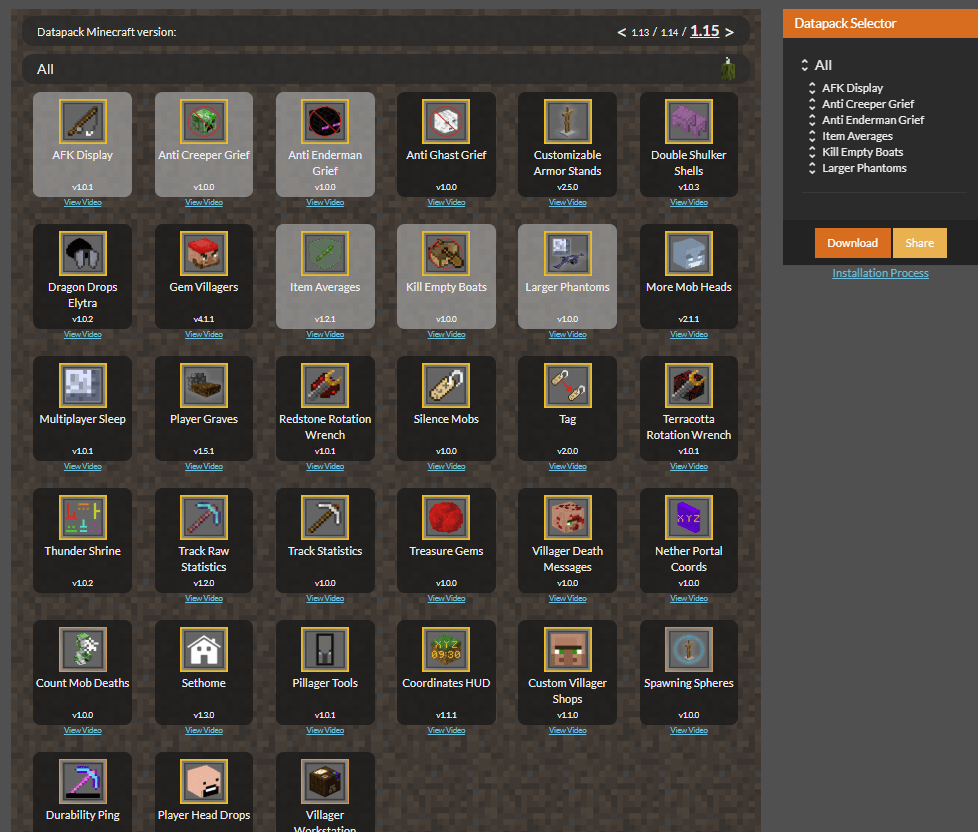Click reorder arrows beside Larger Phantoms

(812, 168)
